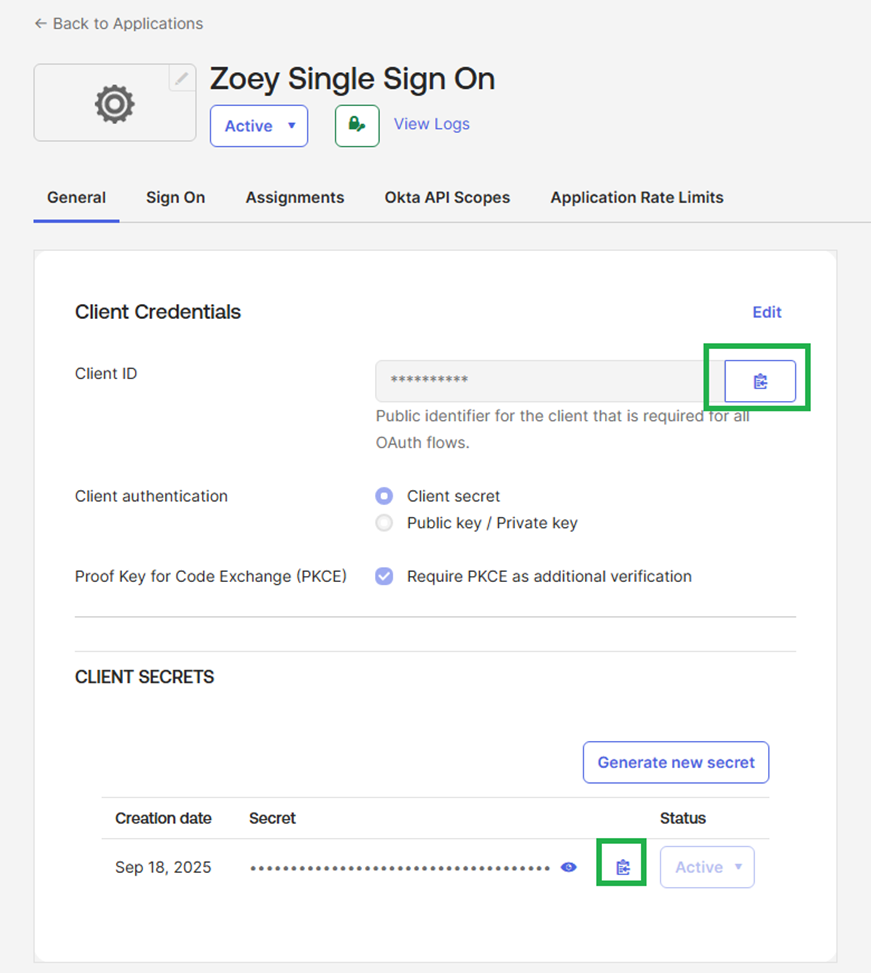
Task: Open the Application Rate Limits tab
Action: [x=637, y=197]
